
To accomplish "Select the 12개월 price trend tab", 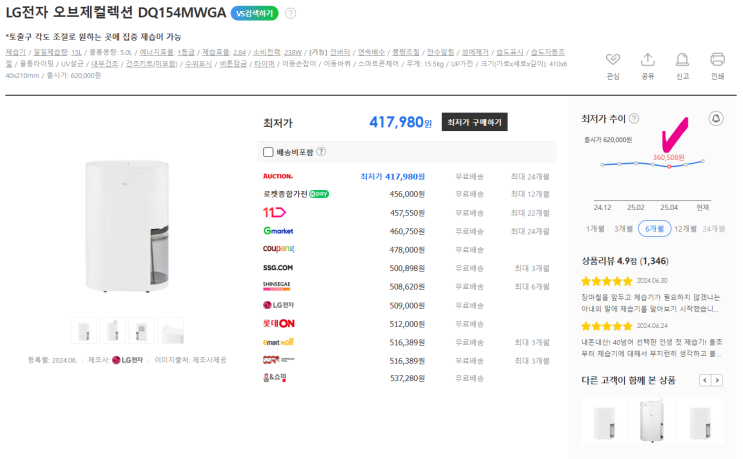I will coord(685,229).
